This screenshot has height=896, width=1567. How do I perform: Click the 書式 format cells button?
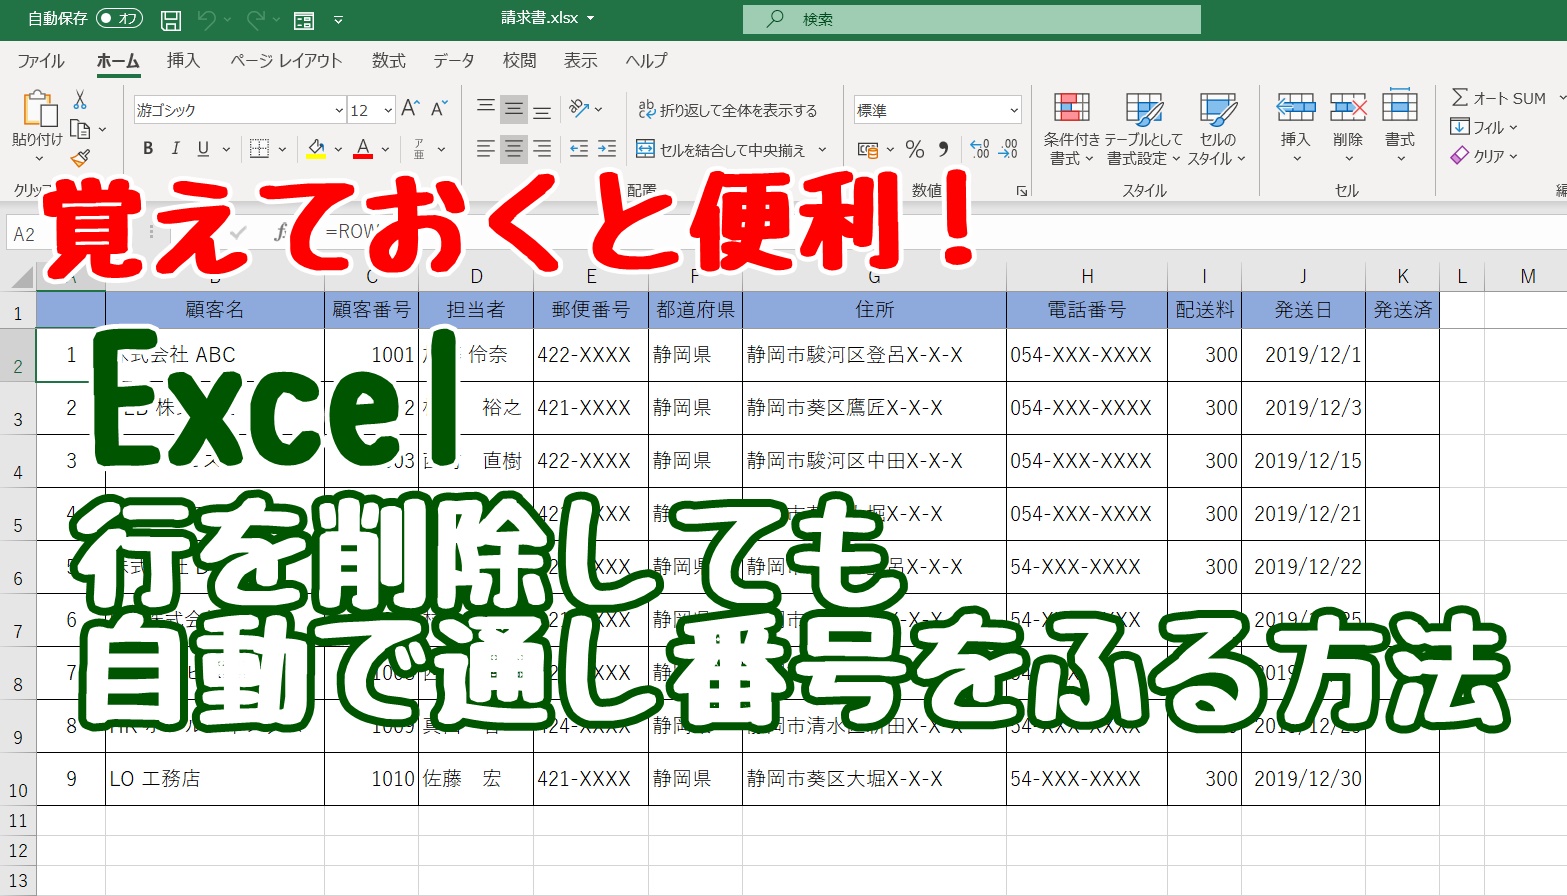click(1400, 128)
